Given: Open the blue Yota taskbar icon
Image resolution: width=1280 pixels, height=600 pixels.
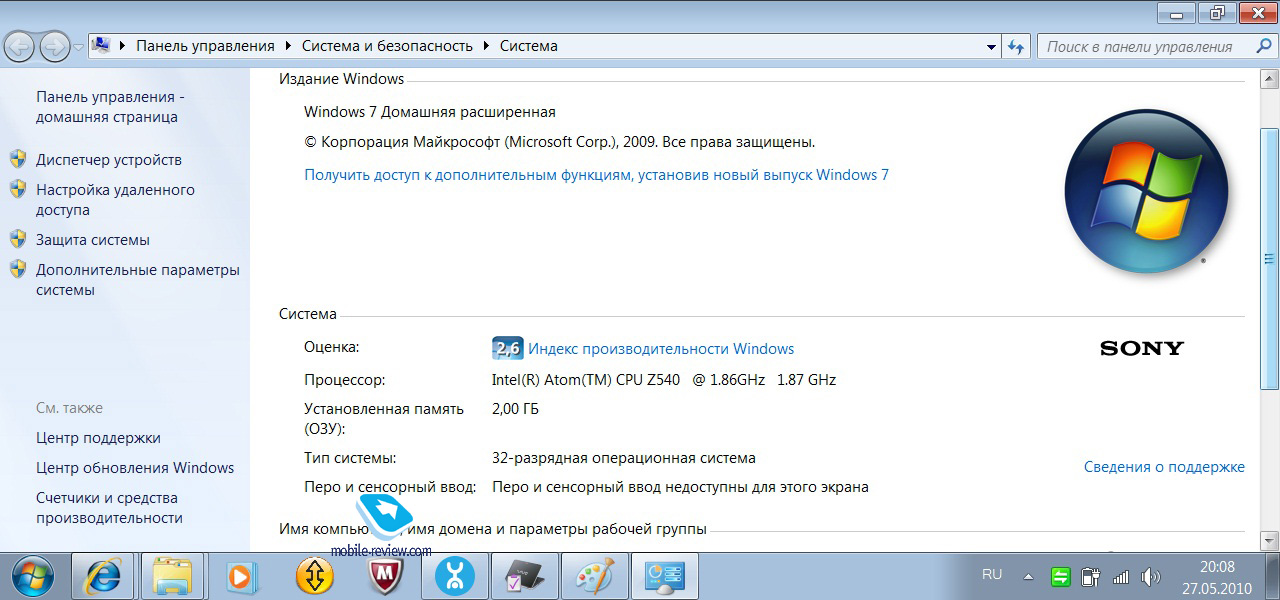Looking at the screenshot, I should 454,576.
